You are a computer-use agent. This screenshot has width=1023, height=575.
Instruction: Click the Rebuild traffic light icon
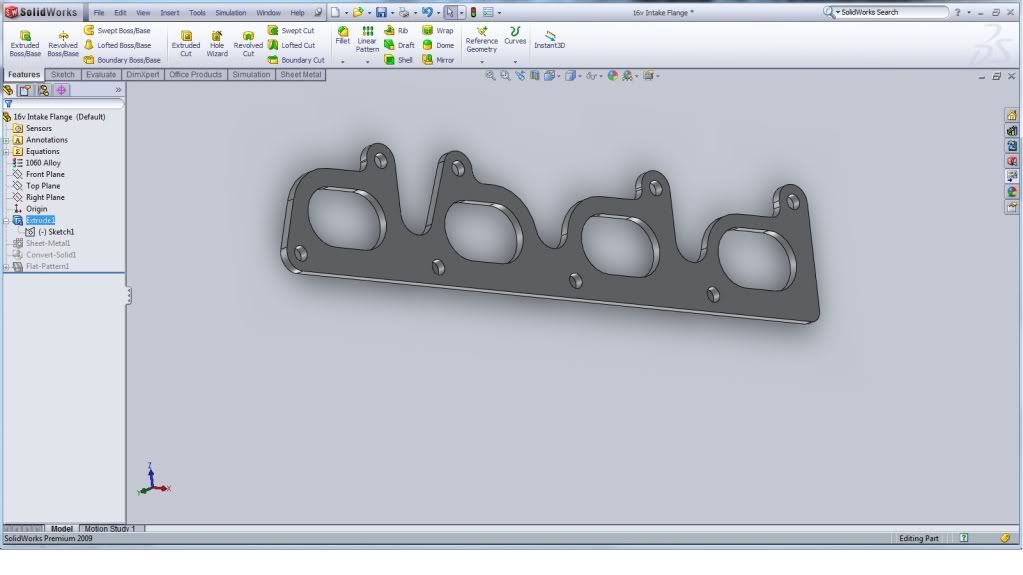(474, 12)
